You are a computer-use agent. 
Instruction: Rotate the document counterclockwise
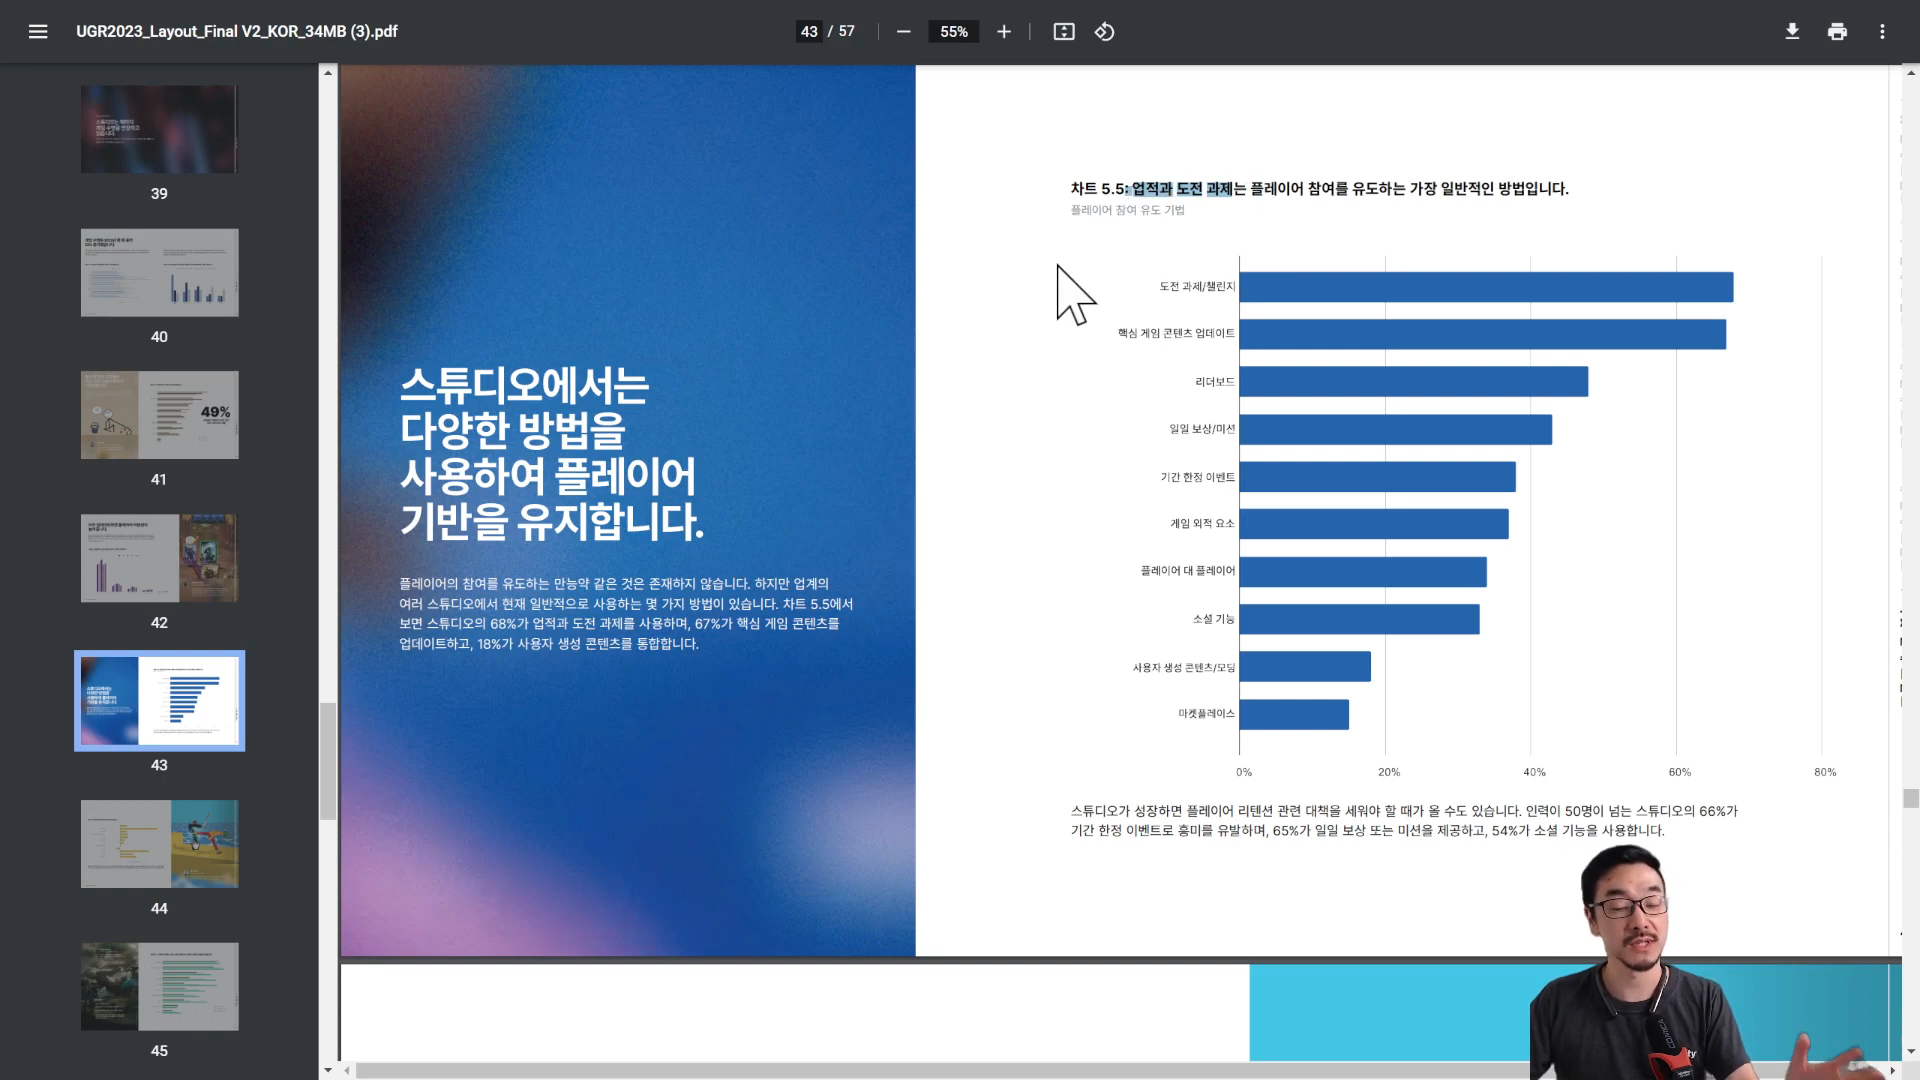tap(1104, 32)
